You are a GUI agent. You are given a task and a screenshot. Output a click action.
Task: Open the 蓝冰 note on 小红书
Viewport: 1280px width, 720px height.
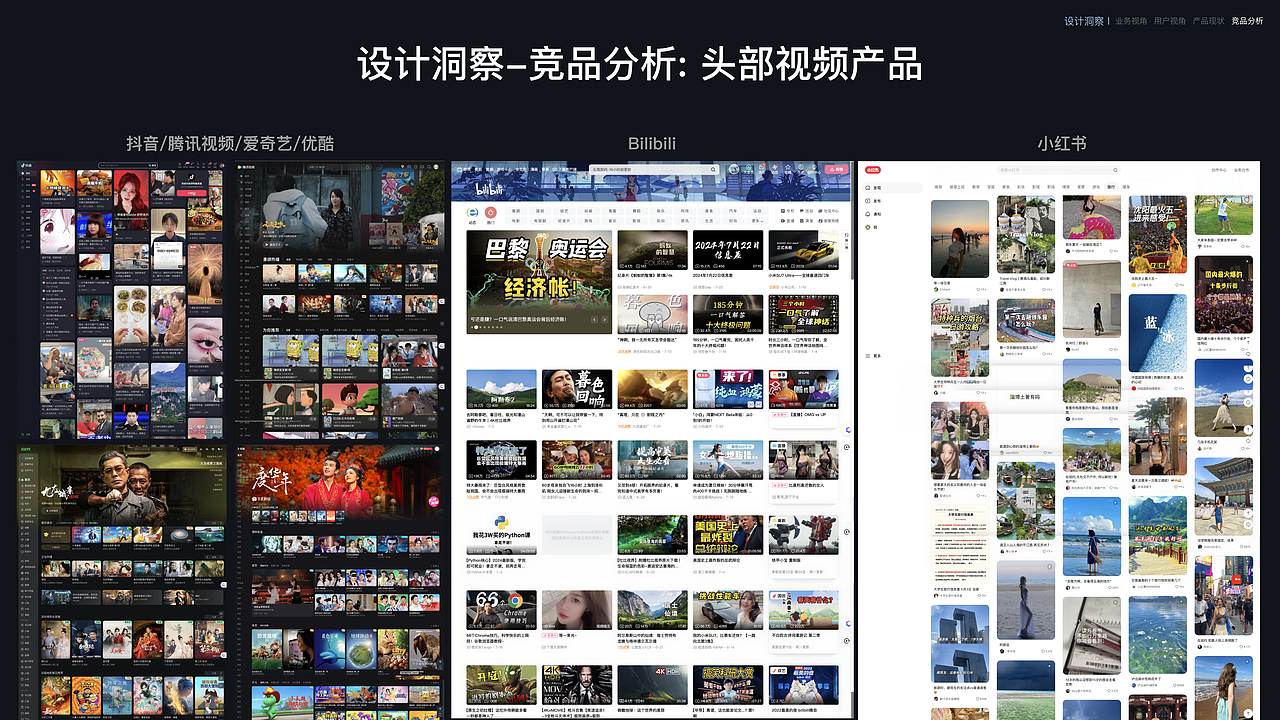click(x=1158, y=333)
